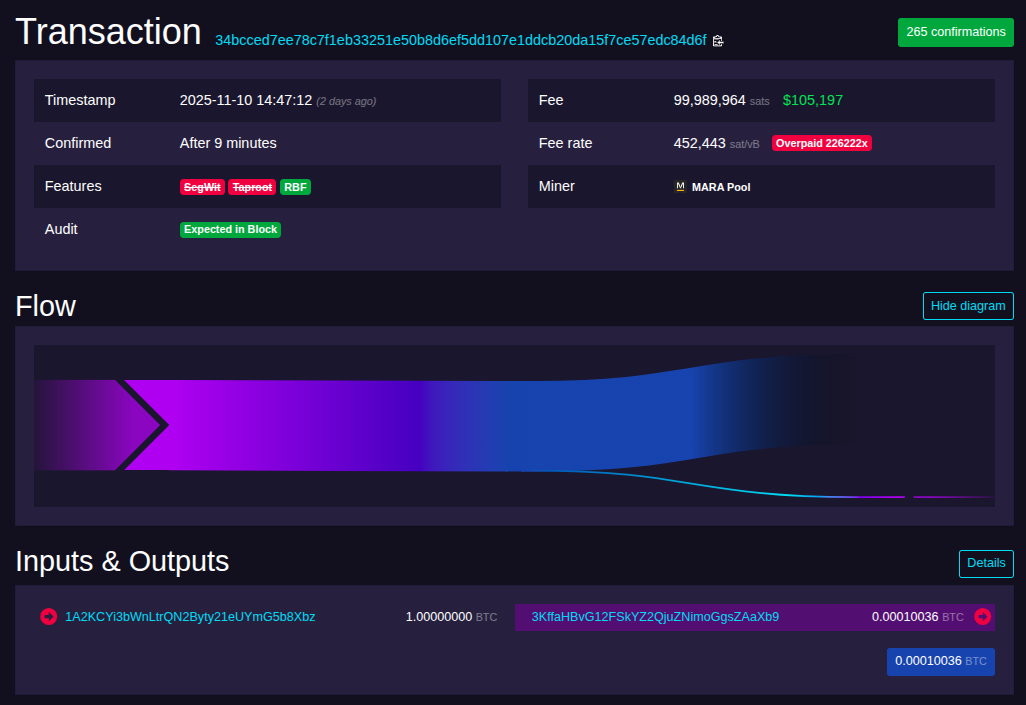Screen dimensions: 1026x705
Task: Click the 265 confirmations badge
Action: point(955,32)
